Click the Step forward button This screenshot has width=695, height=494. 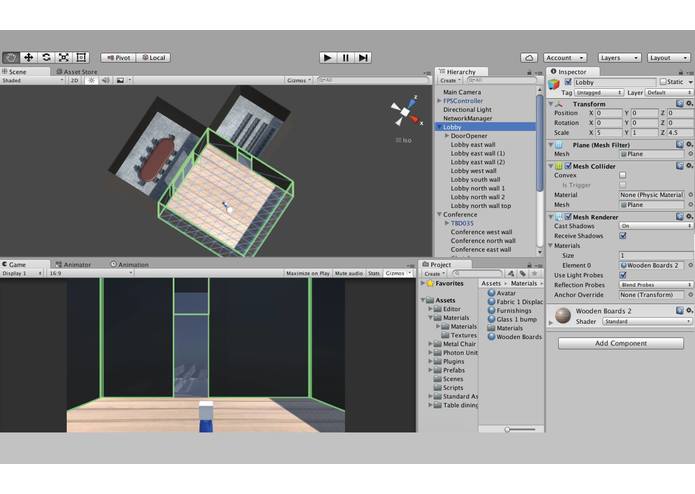(x=363, y=58)
